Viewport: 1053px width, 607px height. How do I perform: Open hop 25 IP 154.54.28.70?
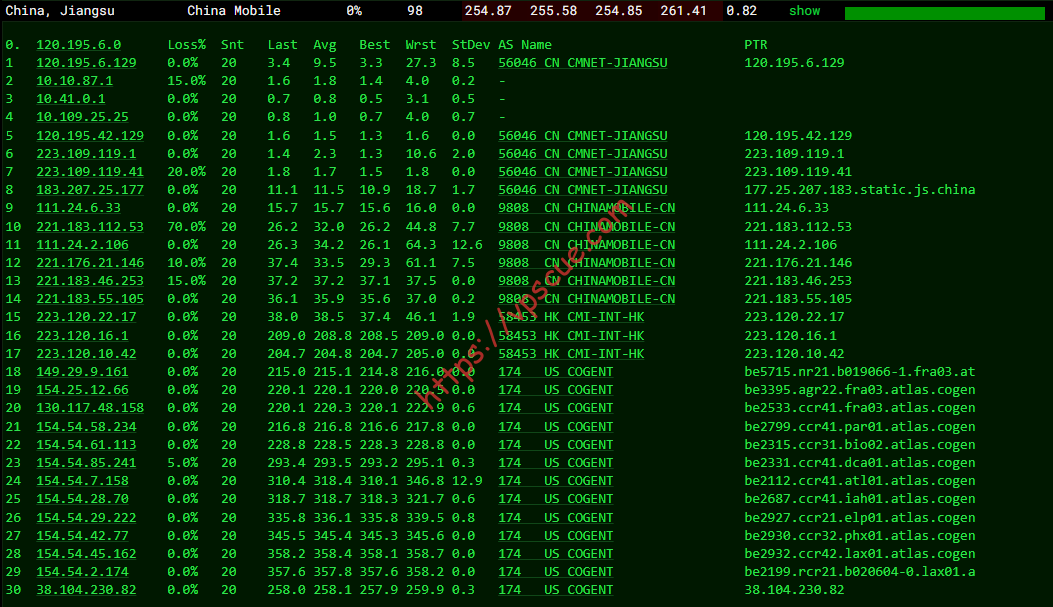click(82, 500)
